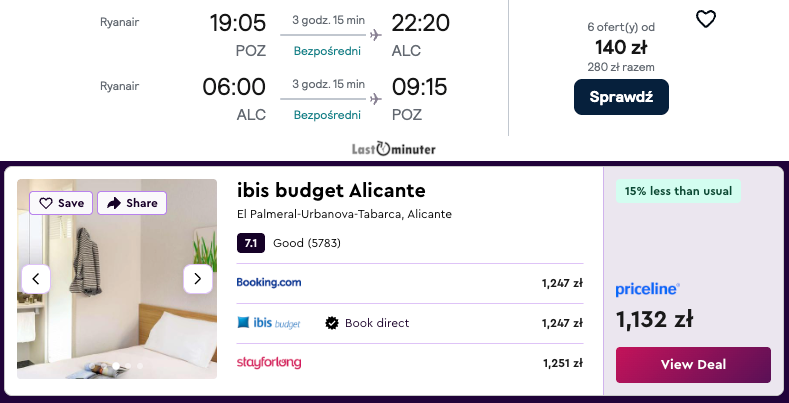Advance to next hotel photo
This screenshot has height=403, width=789.
pos(198,279)
